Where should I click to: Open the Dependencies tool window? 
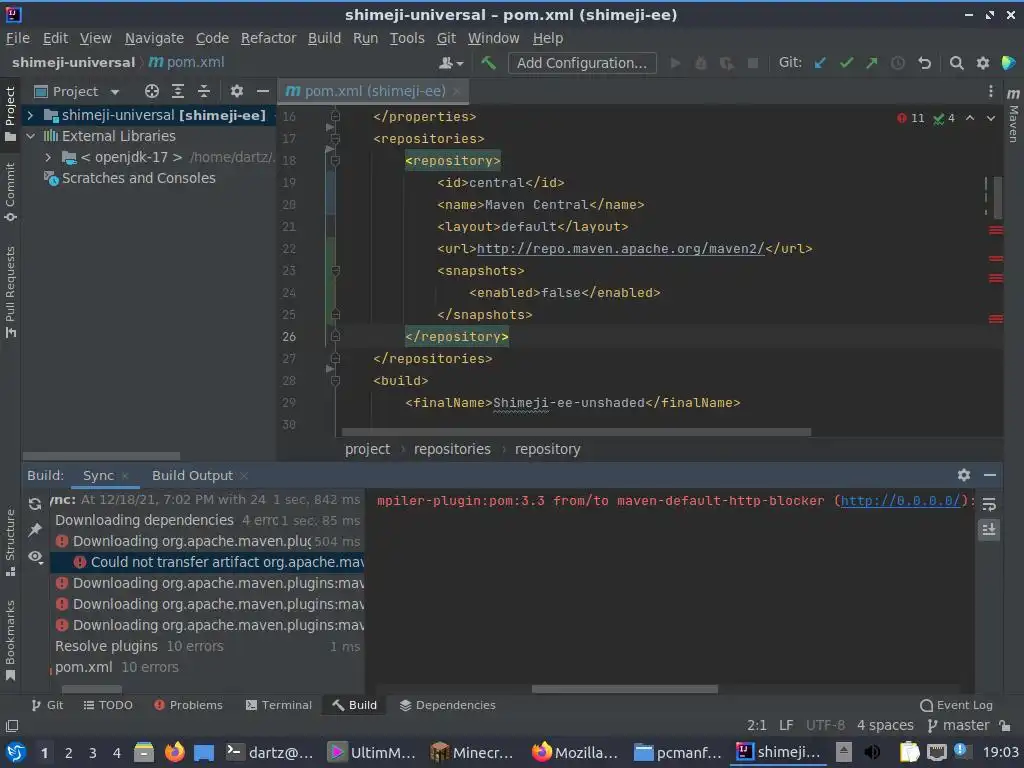pos(447,705)
